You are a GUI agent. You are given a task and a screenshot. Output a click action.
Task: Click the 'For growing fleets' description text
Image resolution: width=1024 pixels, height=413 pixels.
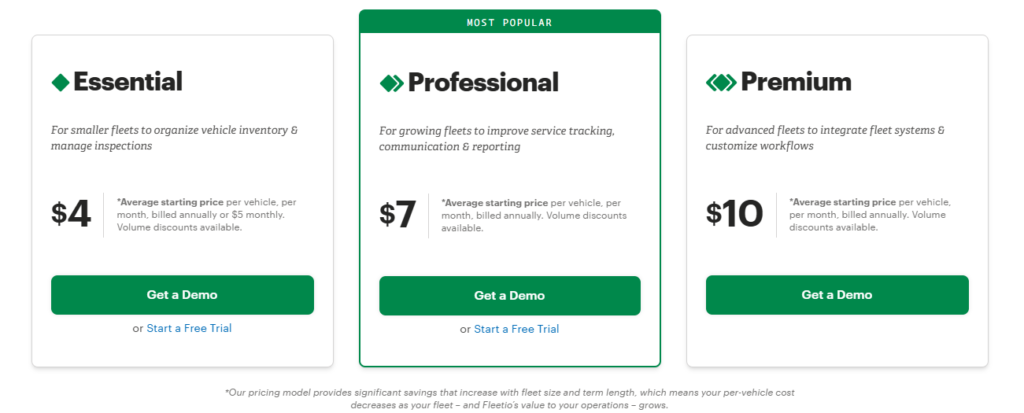click(x=497, y=139)
